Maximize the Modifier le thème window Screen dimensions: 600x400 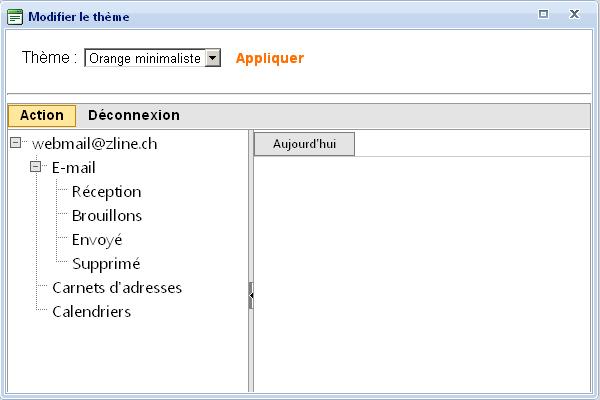(x=543, y=15)
